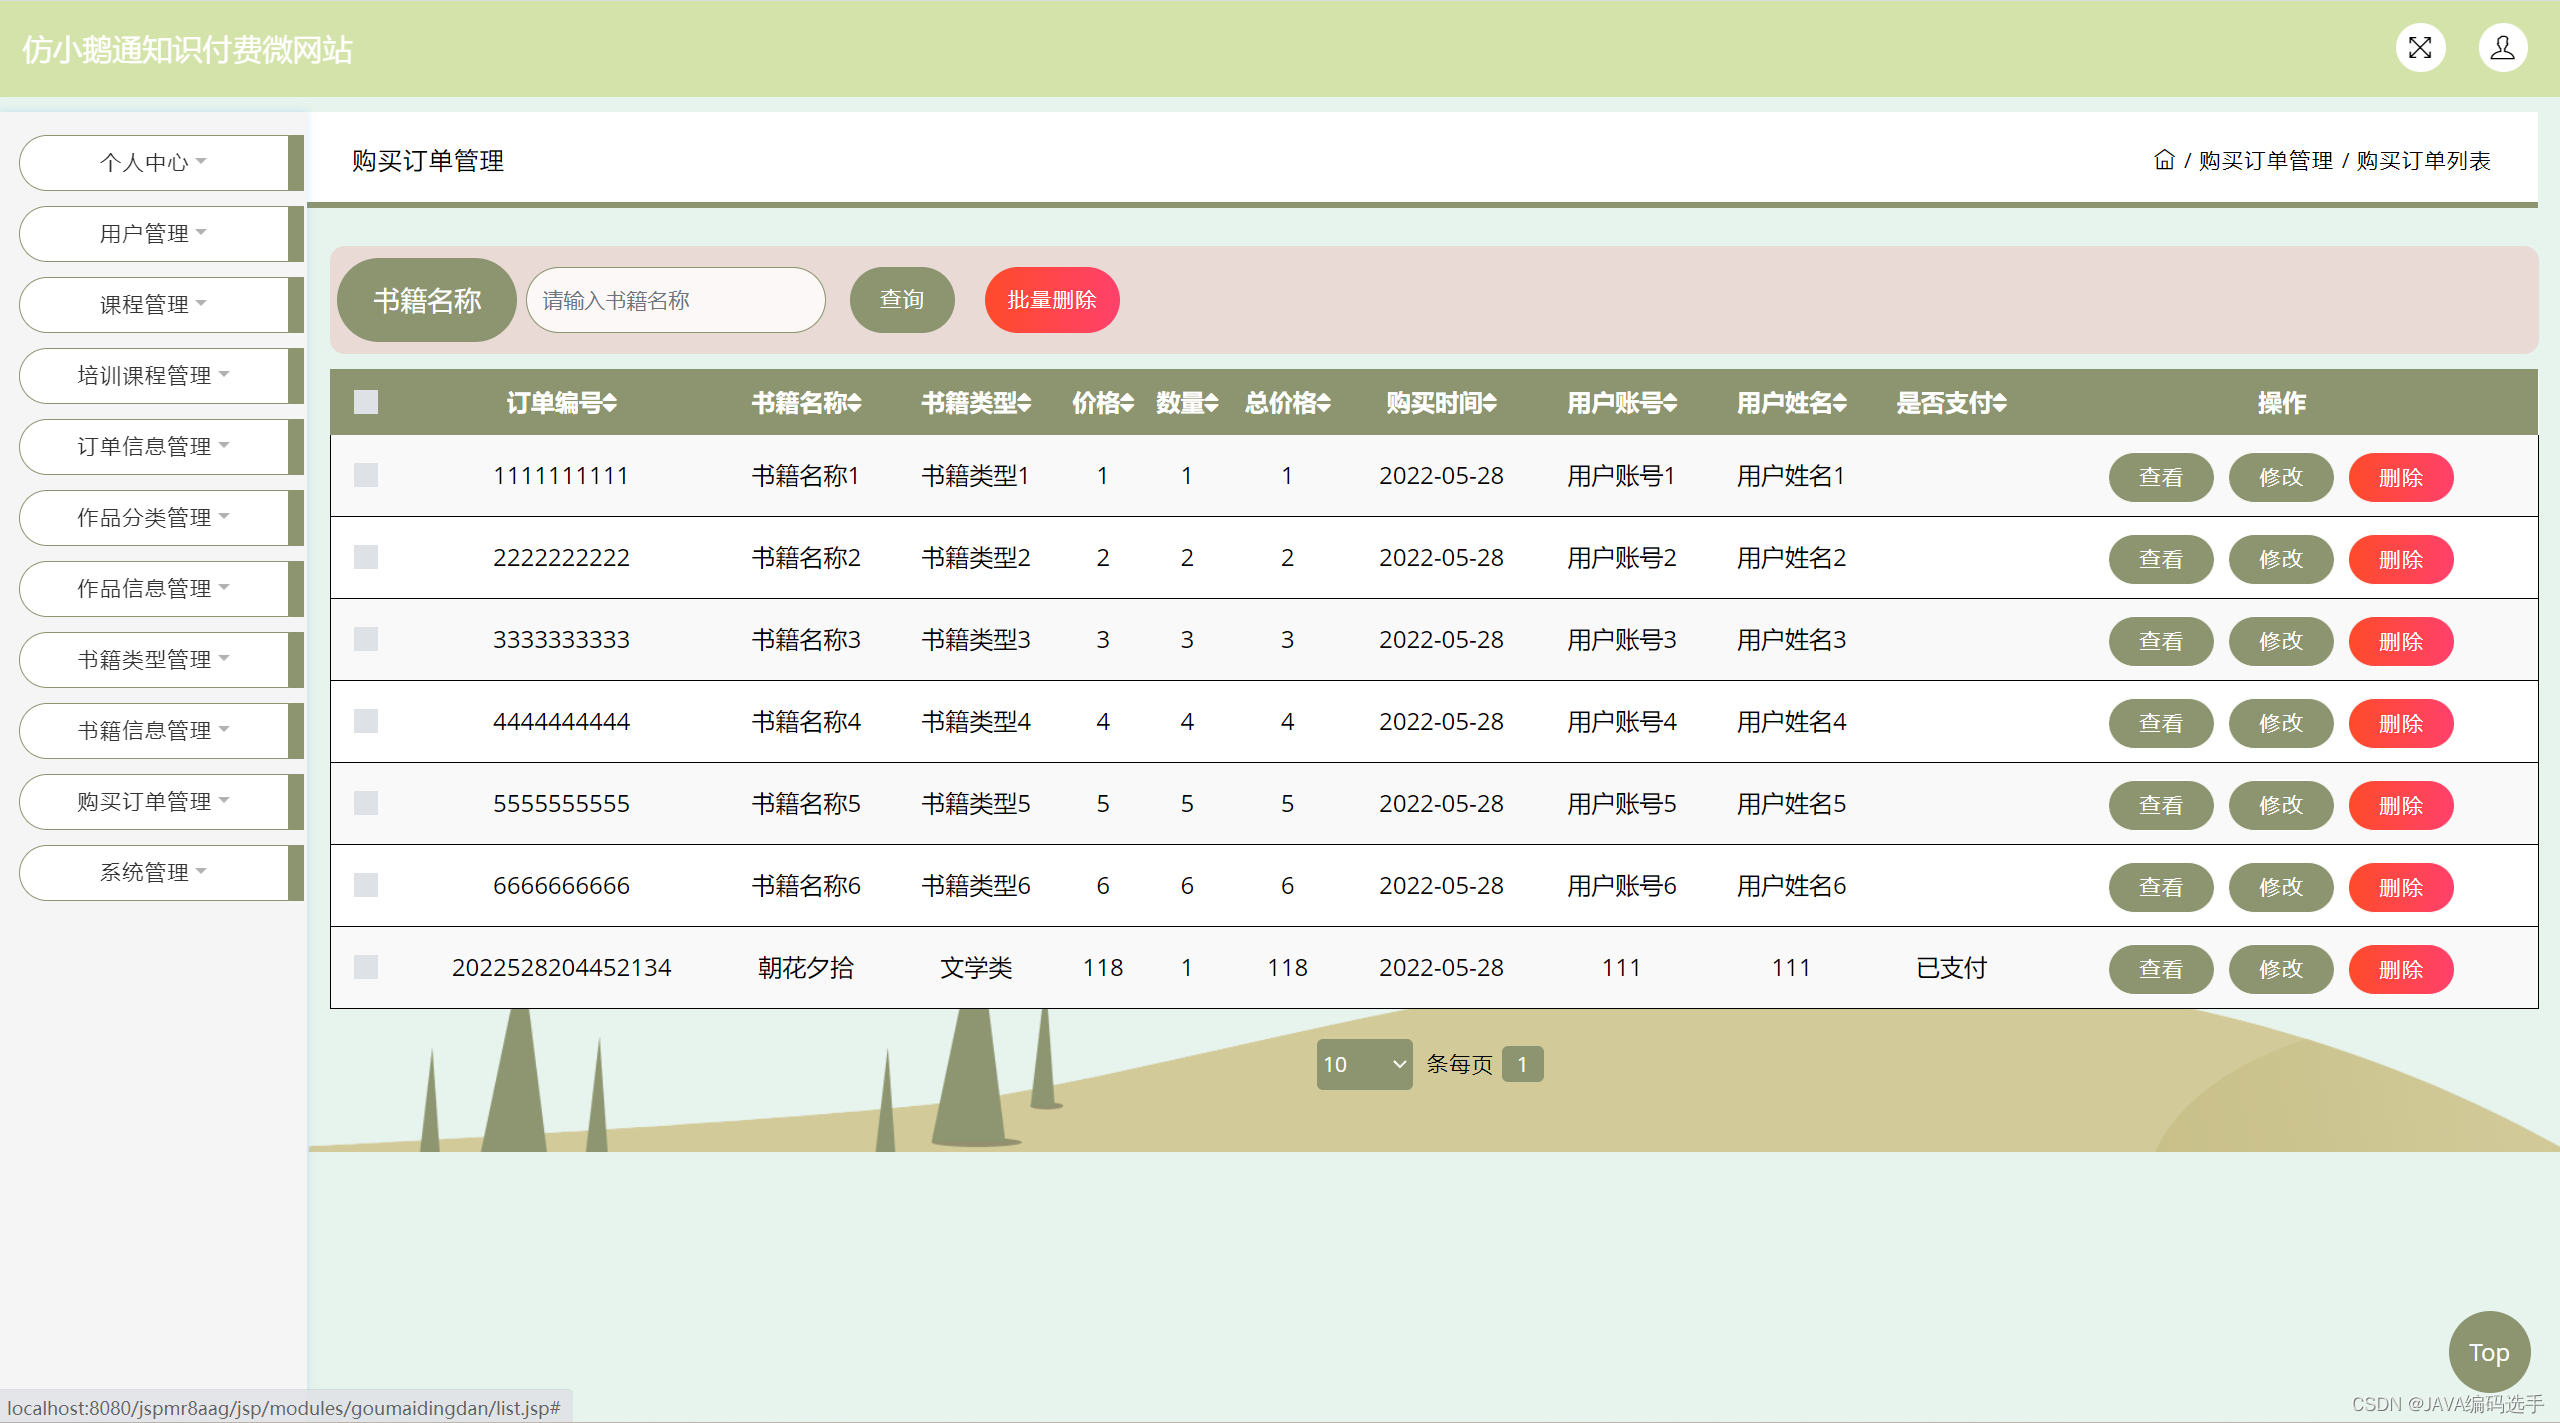
Task: View the 朝花夕拾 order with 查看
Action: point(2161,969)
